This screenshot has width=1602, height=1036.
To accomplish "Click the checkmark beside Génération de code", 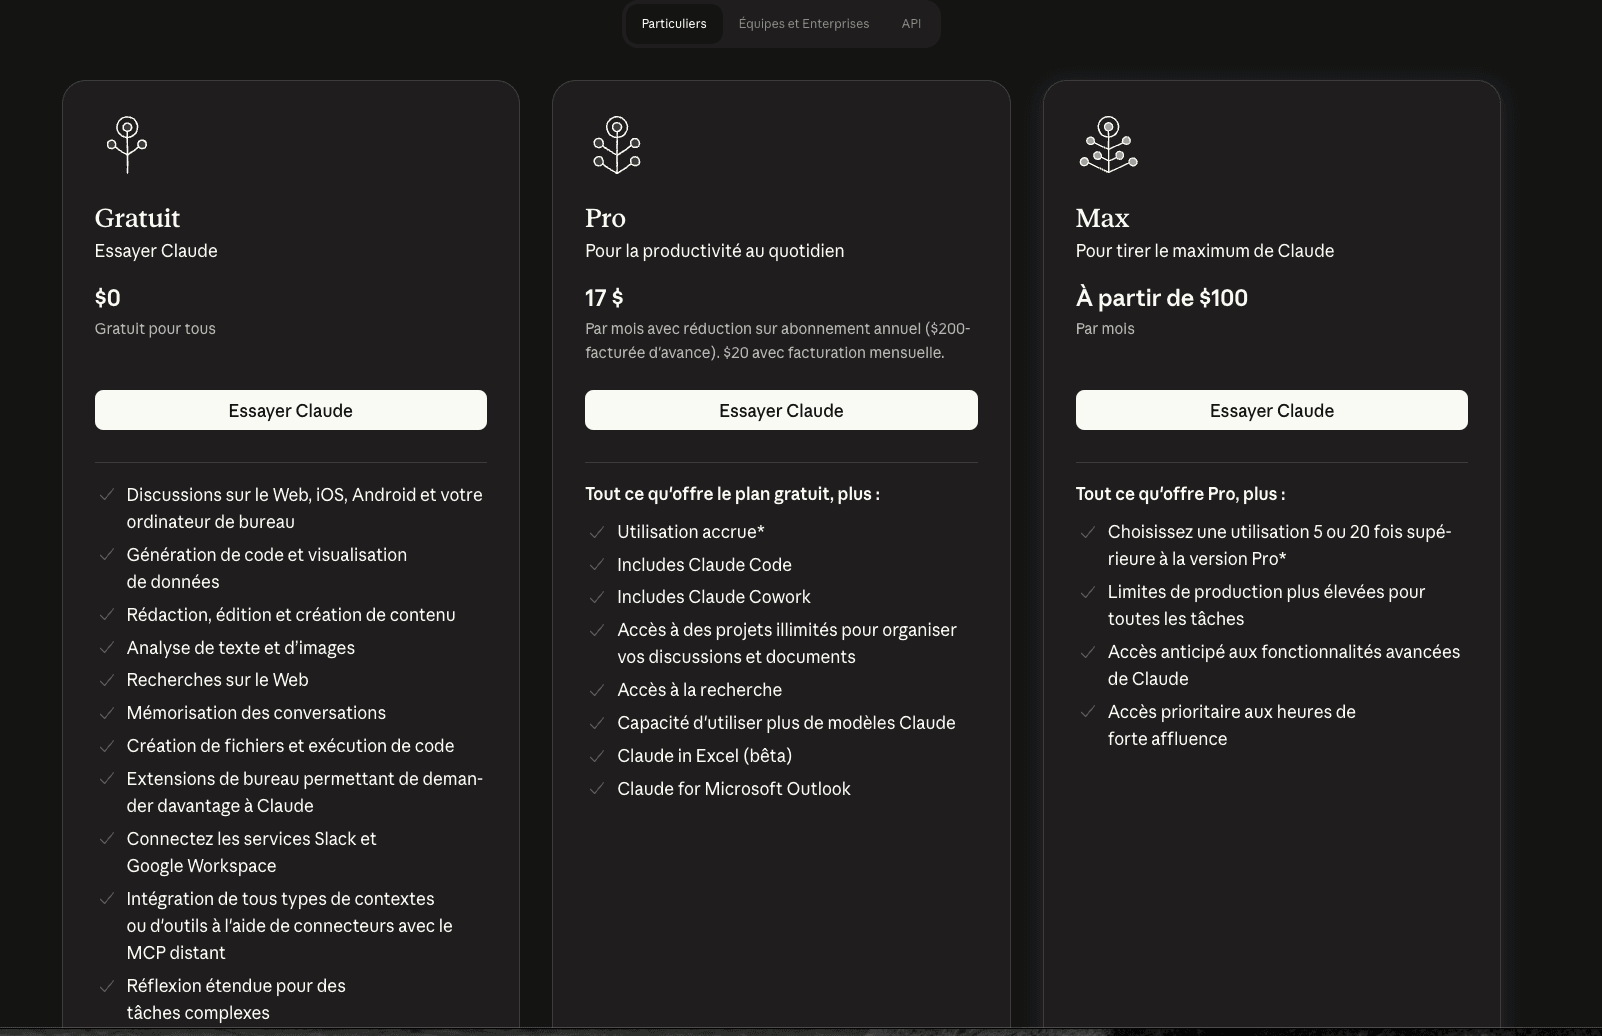I will click(x=106, y=554).
